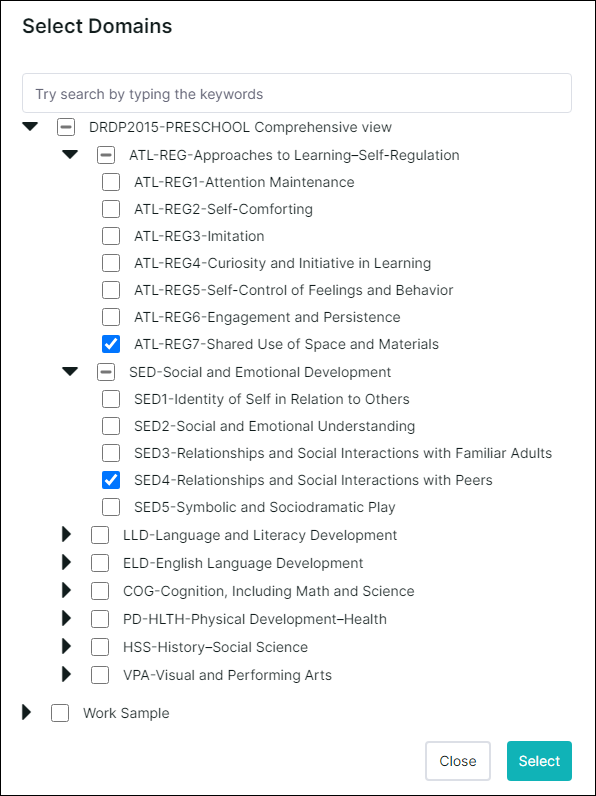Check the Work Sample checkbox
Image resolution: width=596 pixels, height=796 pixels.
coord(60,713)
